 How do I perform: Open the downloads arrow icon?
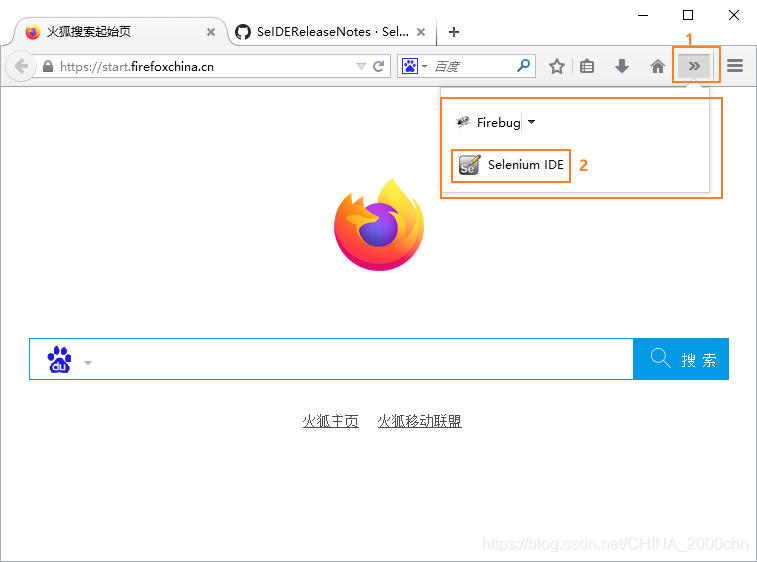[622, 66]
